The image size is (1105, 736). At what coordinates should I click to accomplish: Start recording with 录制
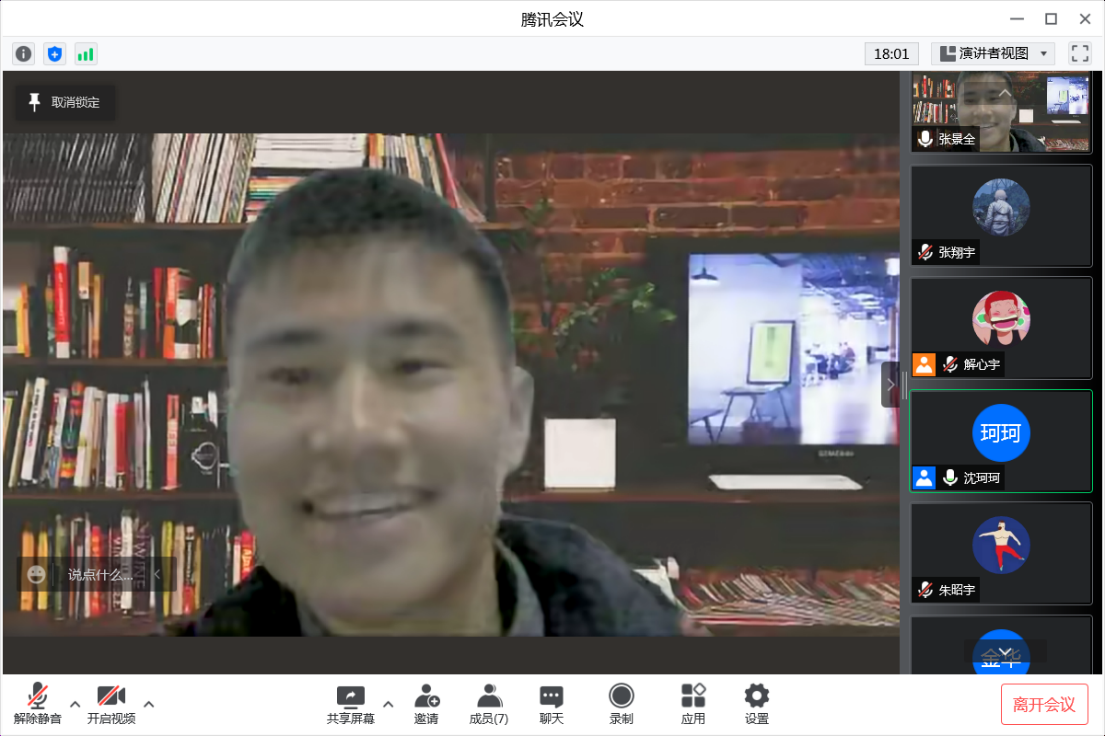(621, 704)
